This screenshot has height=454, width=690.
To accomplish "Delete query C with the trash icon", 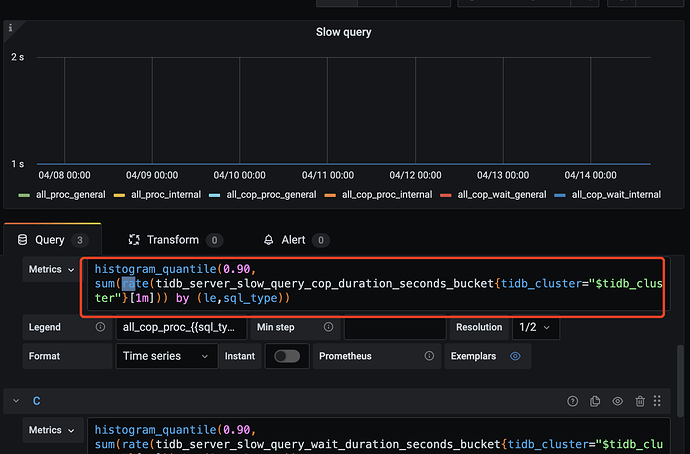I will (x=640, y=401).
